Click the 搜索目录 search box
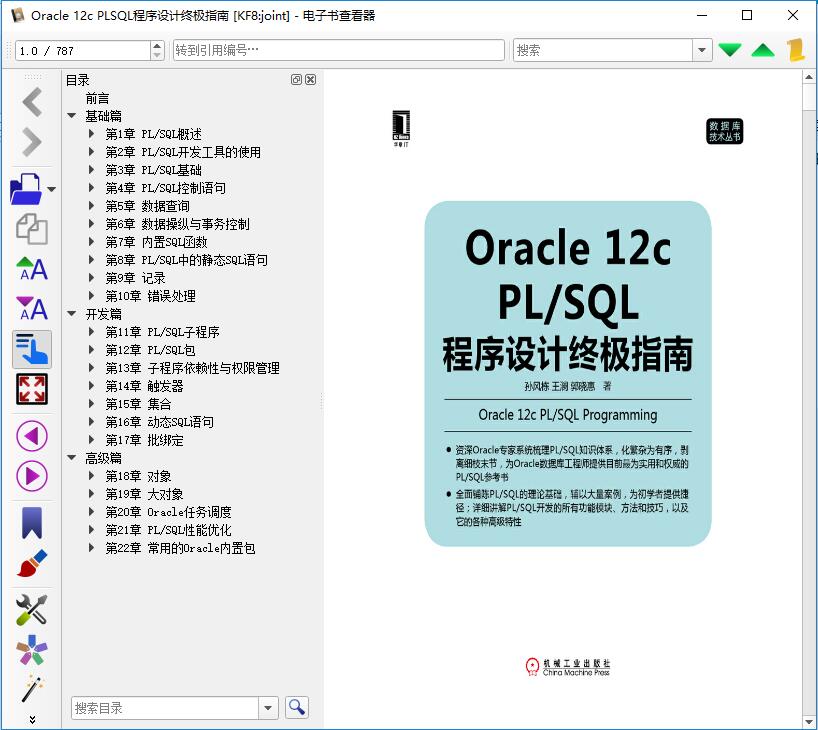 pyautogui.click(x=165, y=708)
